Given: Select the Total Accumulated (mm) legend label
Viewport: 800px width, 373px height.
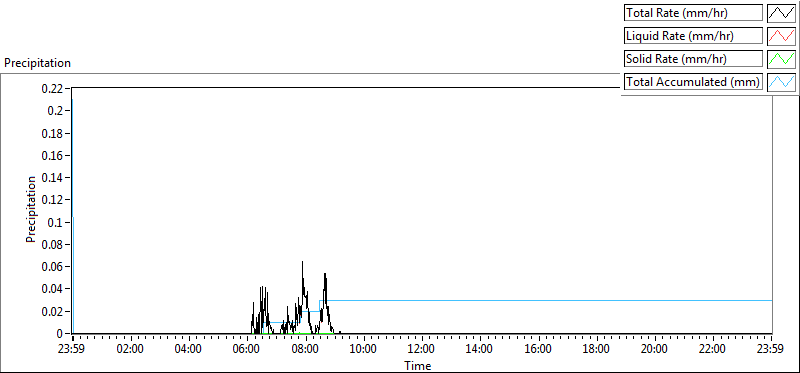Looking at the screenshot, I should point(693,82).
